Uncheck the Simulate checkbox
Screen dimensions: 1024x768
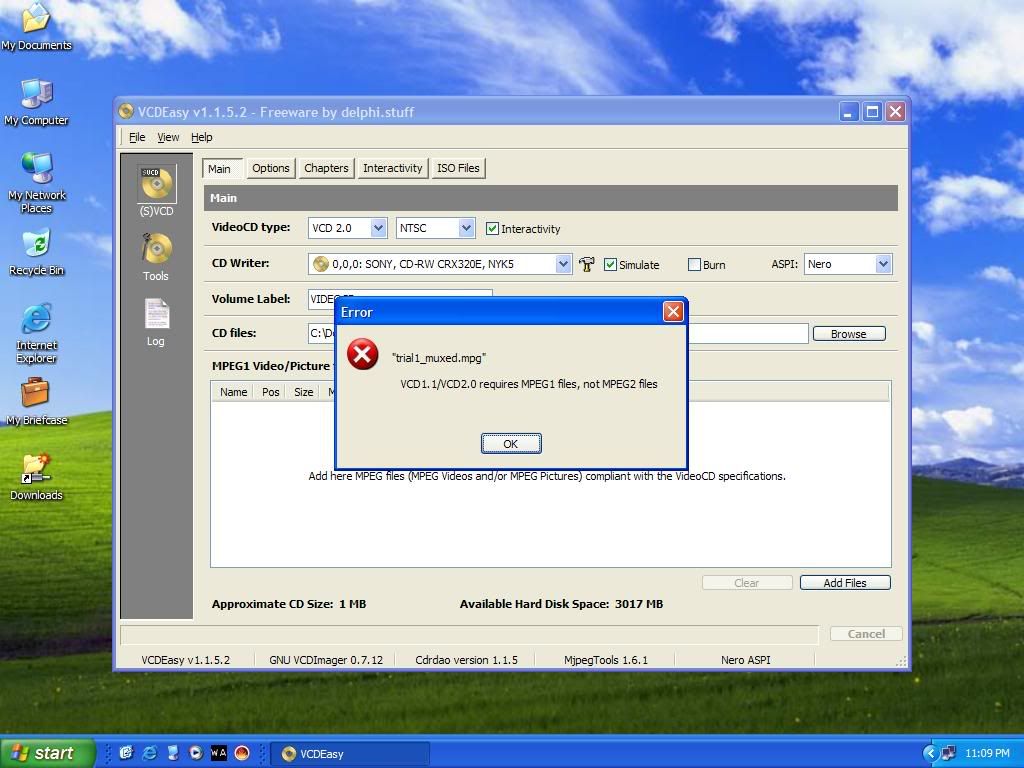click(x=610, y=264)
